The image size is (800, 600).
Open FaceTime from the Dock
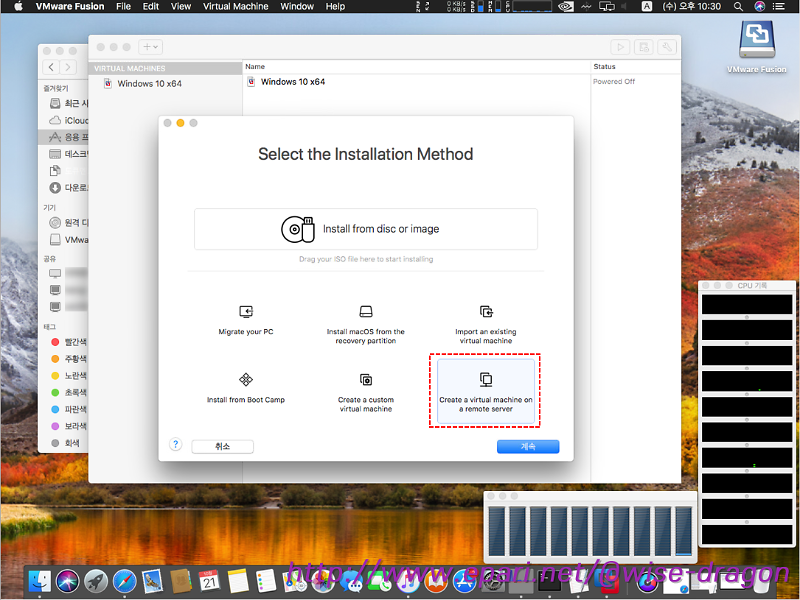click(380, 581)
